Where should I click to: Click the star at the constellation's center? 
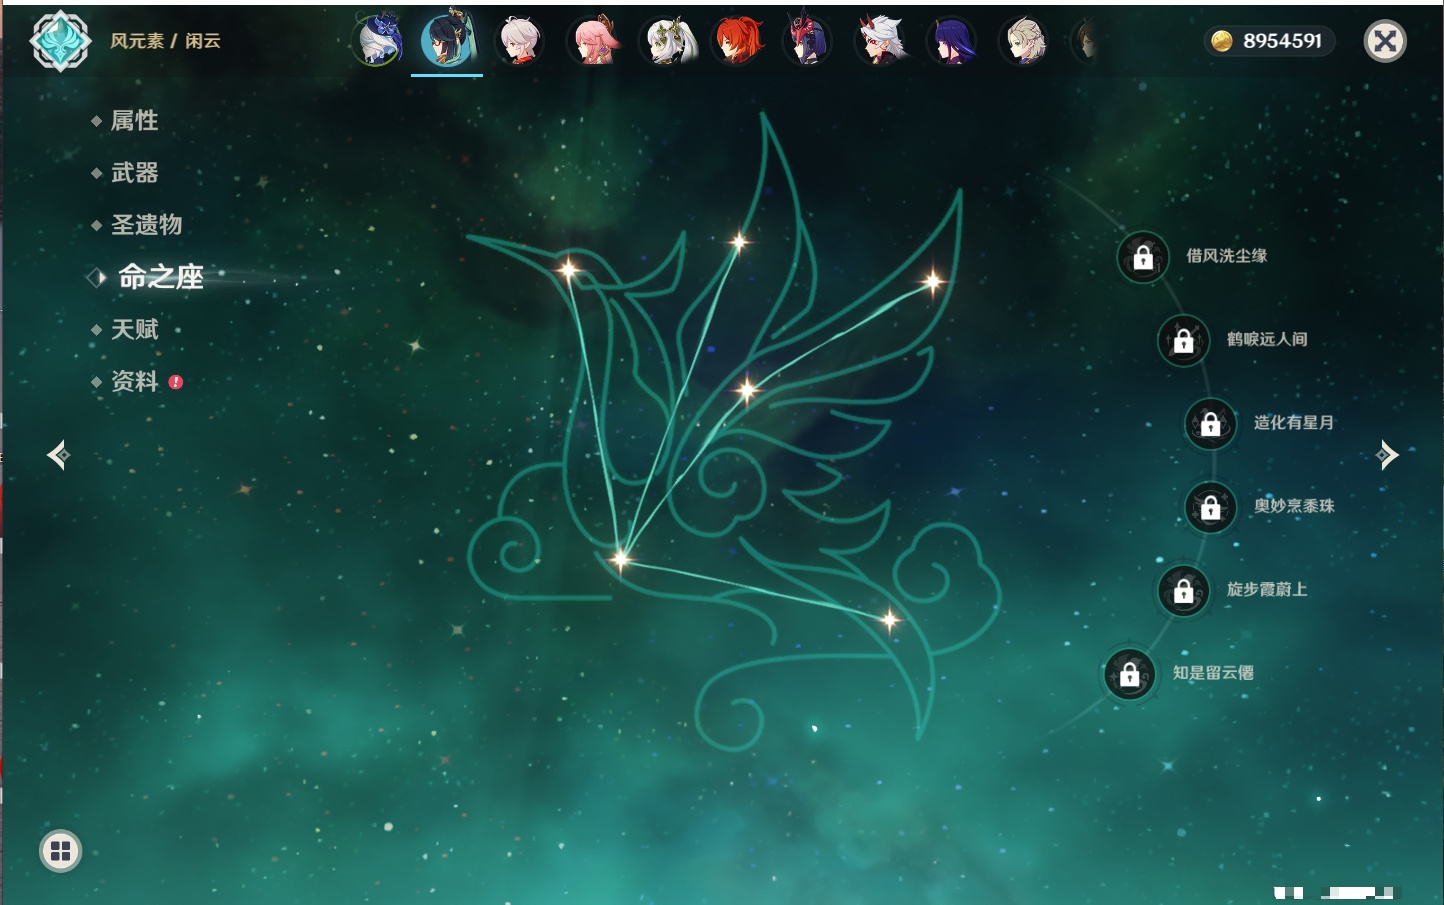746,390
